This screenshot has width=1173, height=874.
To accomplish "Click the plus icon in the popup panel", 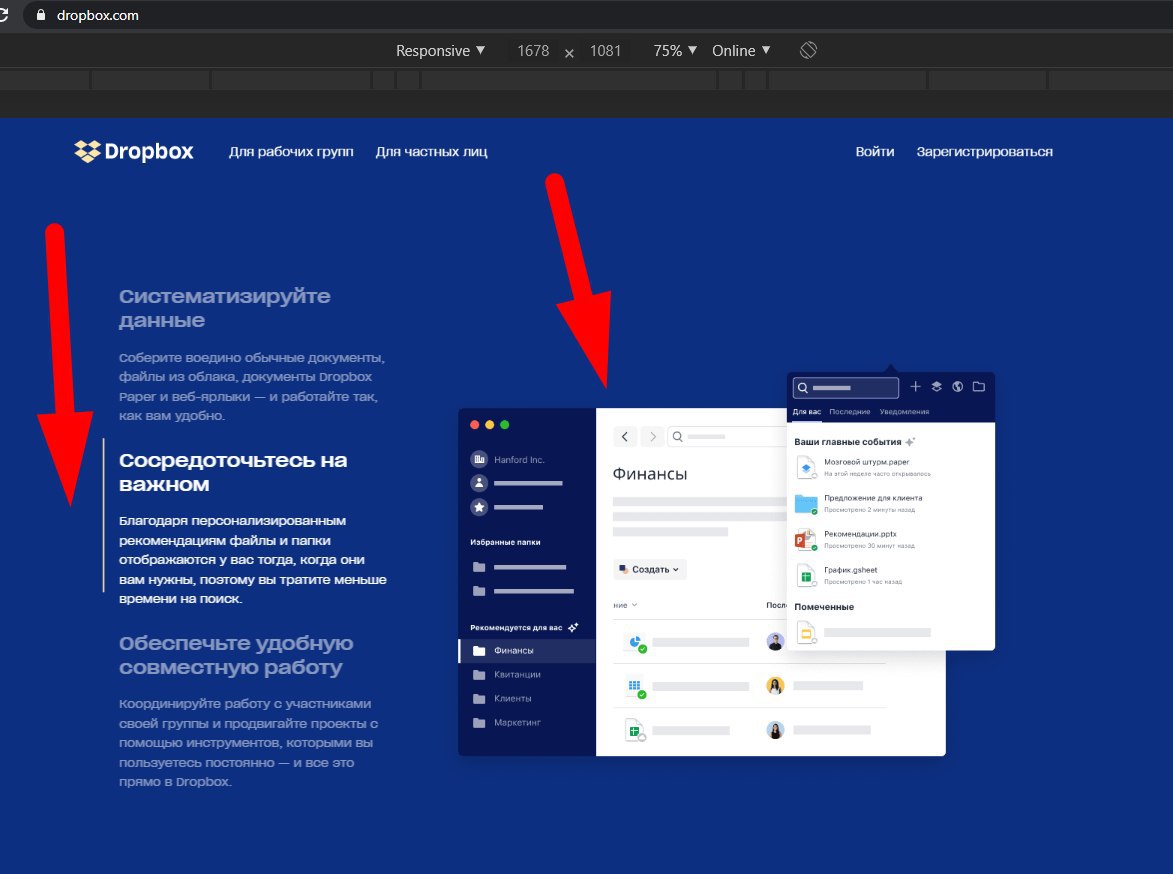I will [915, 386].
